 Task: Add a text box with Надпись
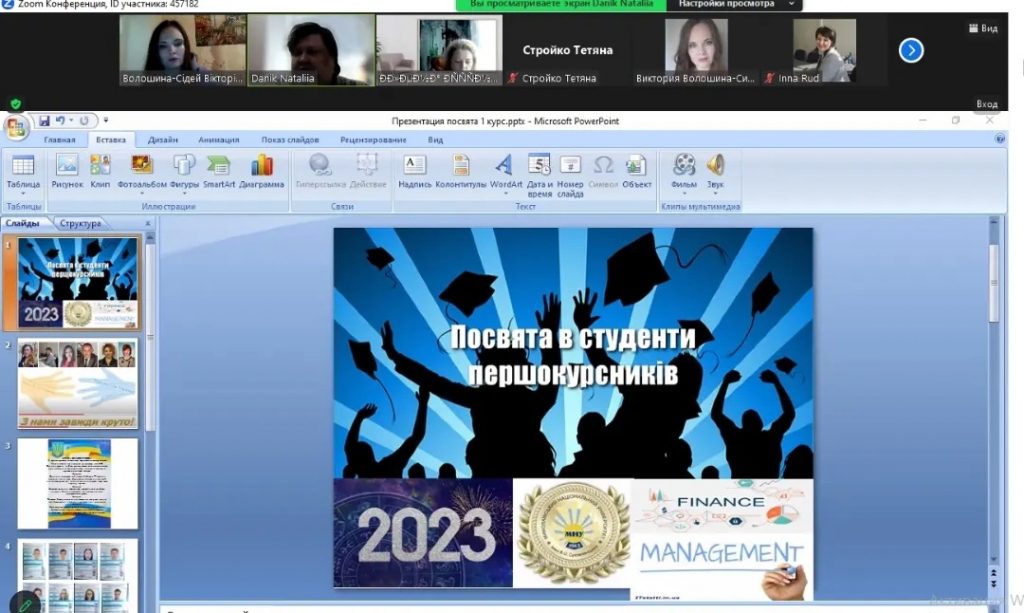pos(414,170)
